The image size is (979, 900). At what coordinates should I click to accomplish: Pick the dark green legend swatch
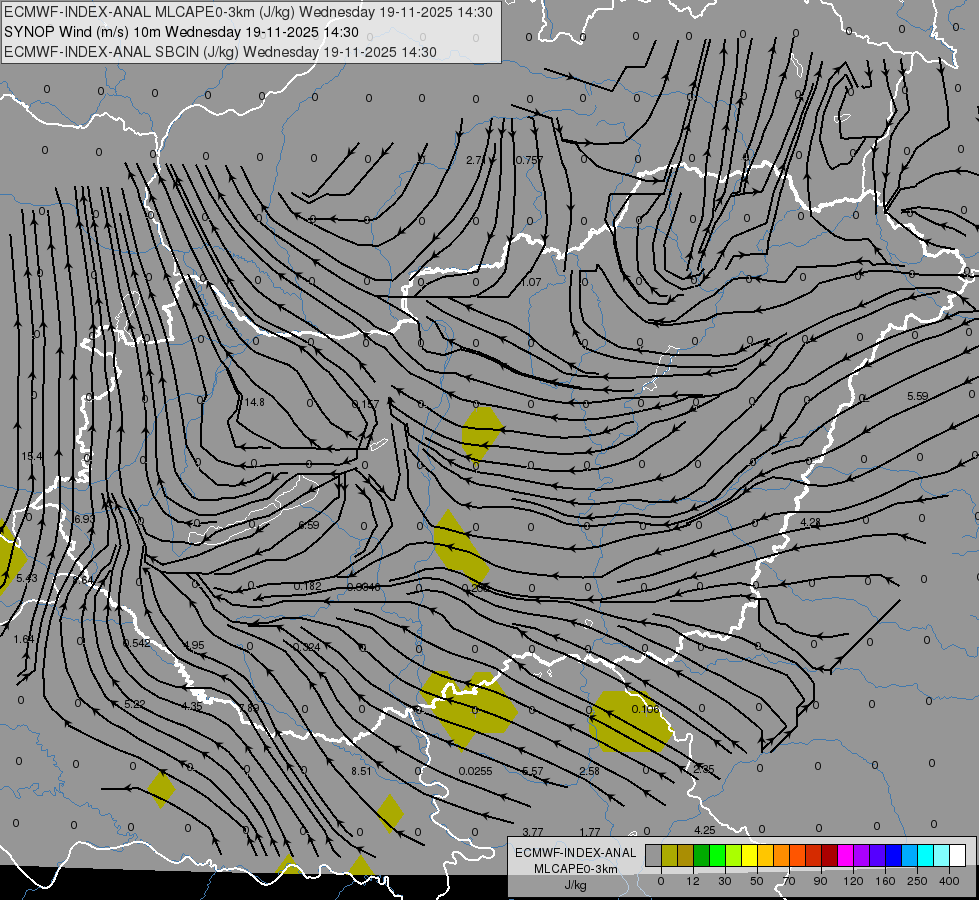[x=702, y=855]
